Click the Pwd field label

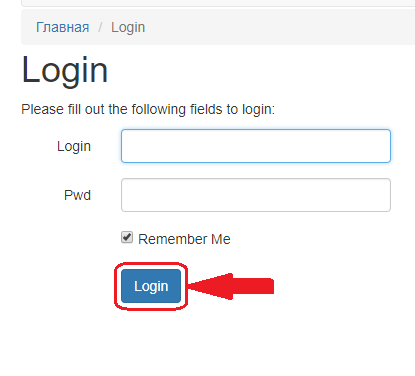pyautogui.click(x=77, y=195)
